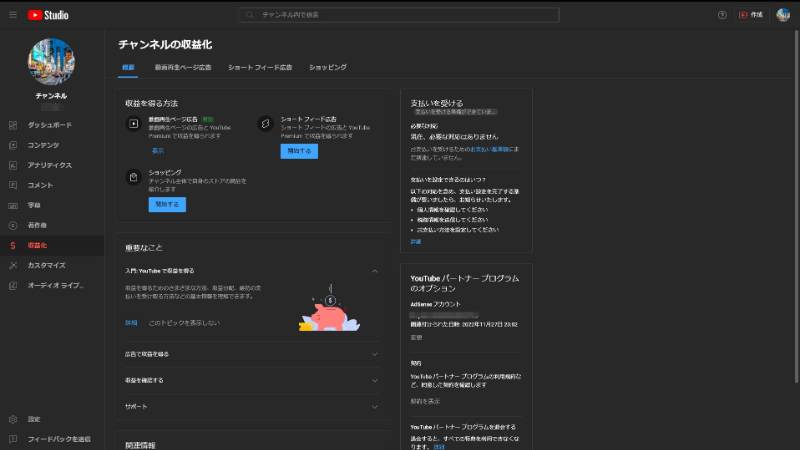Click このトピックを表示しない
800x450 pixels.
tap(184, 323)
